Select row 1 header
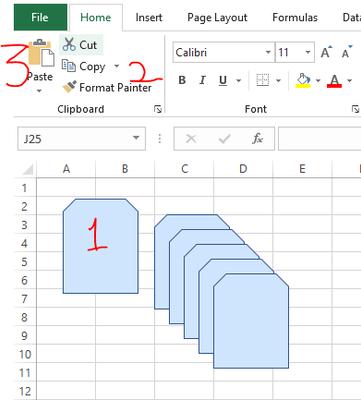361x400 pixels. point(25,188)
